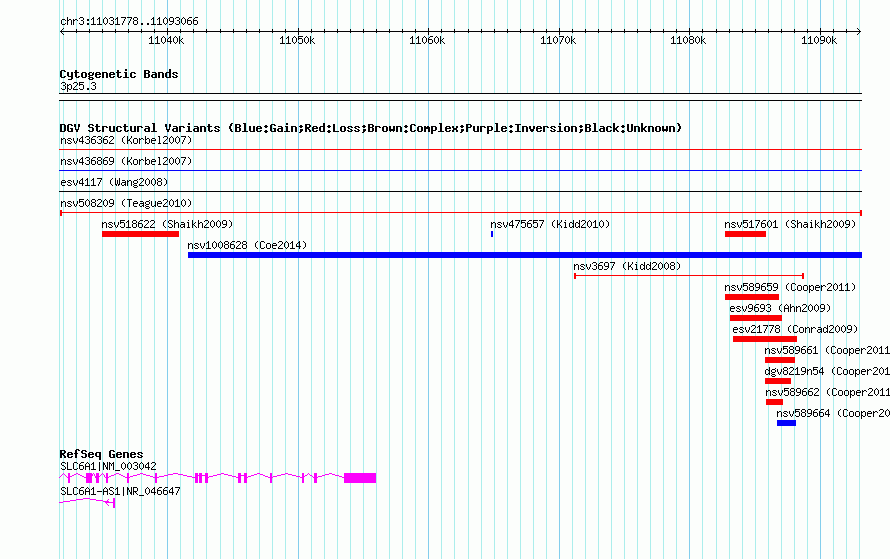The image size is (890, 559).
Task: Click the nsv475657 (Kidd2010) small blue marker
Action: pos(492,234)
